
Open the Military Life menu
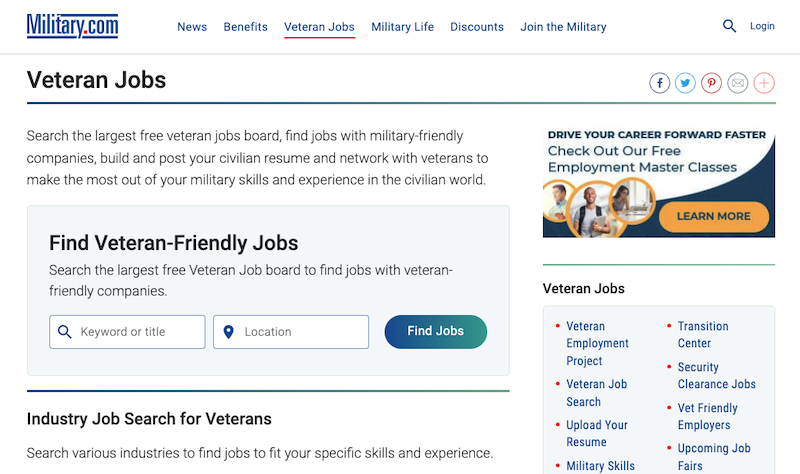403,27
